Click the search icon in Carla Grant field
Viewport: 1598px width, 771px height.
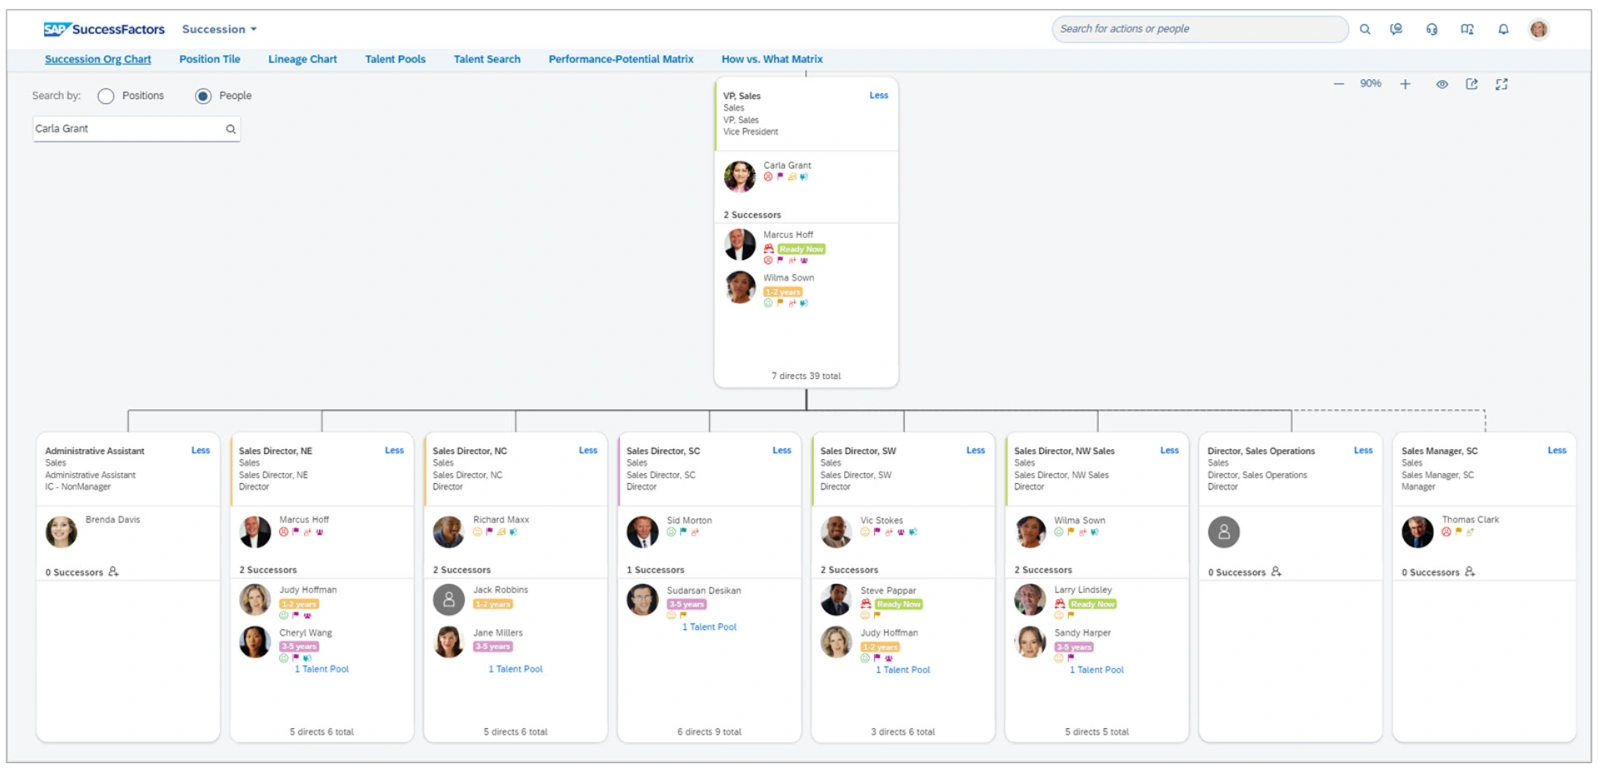point(231,129)
